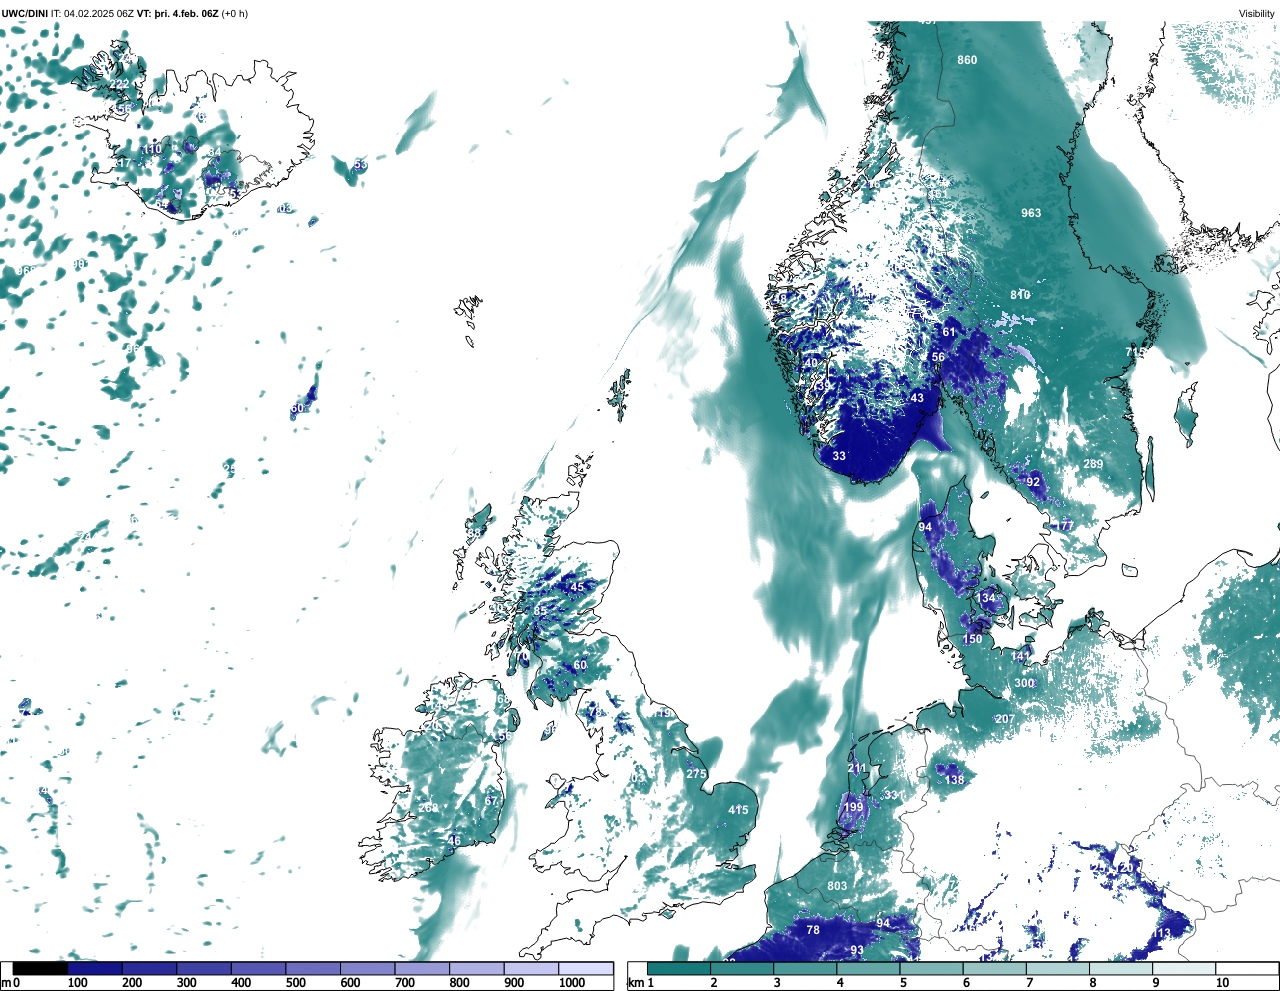Click the 1000 tick label on the meter legend

click(572, 983)
